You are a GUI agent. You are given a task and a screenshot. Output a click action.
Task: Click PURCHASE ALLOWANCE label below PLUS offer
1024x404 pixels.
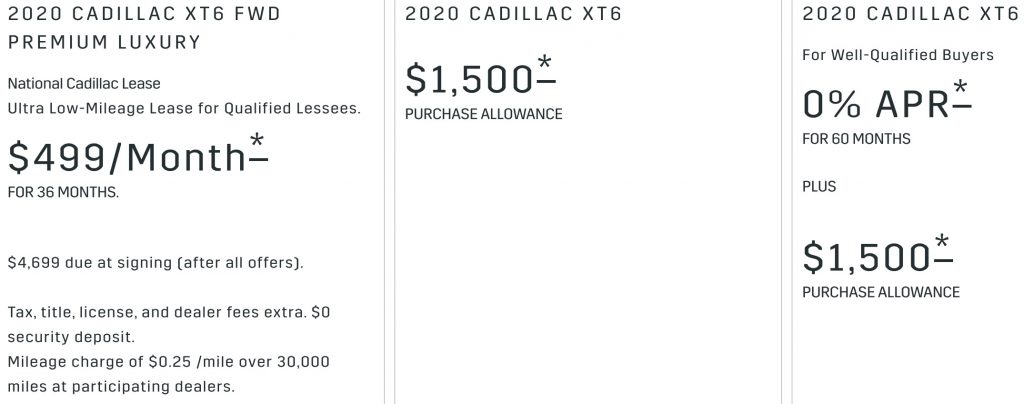point(881,292)
